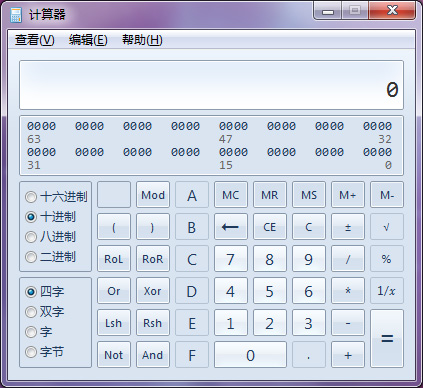
Task: Select the 十进制 decimal radio option
Action: [51, 217]
